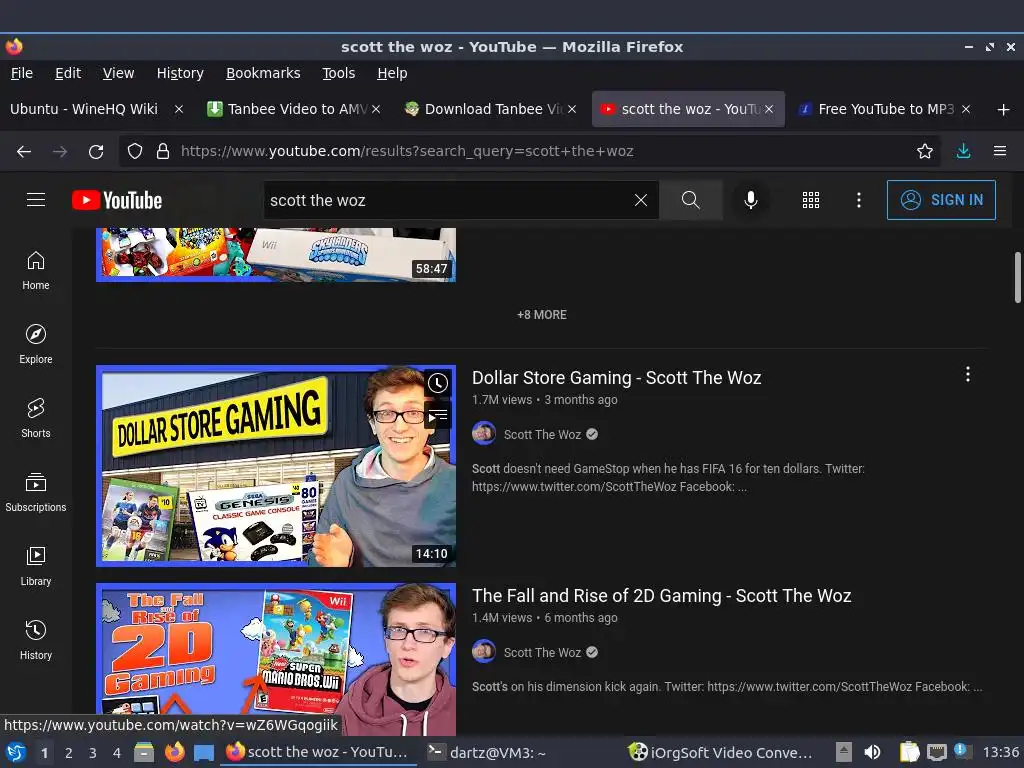
Task: Click the magnifier search button
Action: pos(690,200)
